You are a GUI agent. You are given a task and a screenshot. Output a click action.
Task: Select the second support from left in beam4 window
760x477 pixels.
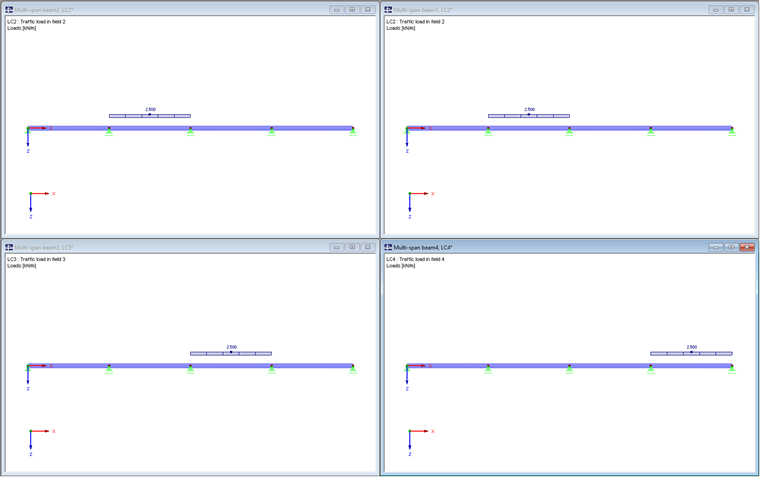coord(488,369)
